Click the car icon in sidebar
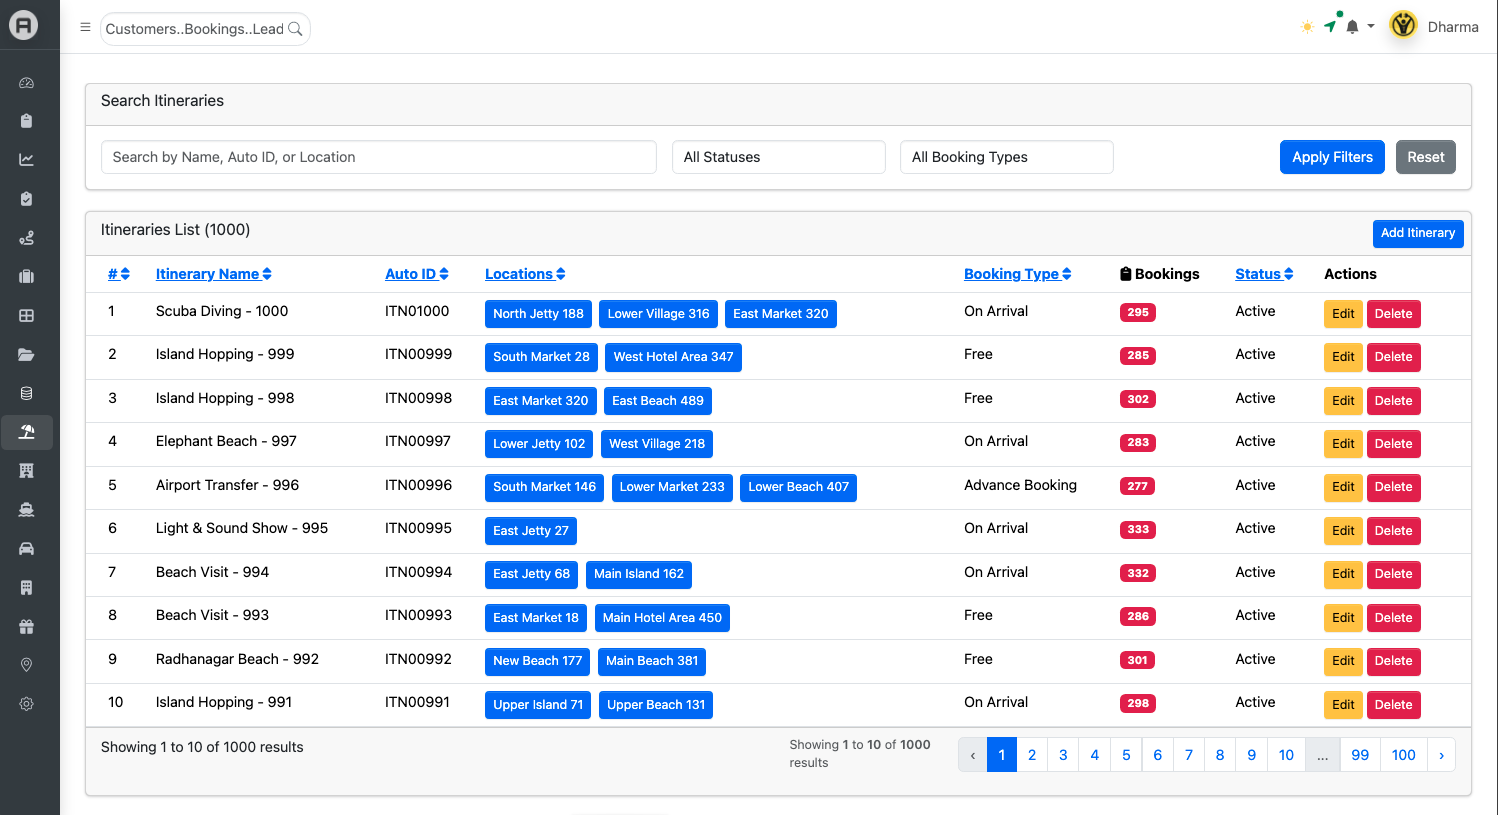The height and width of the screenshot is (815, 1498). [27, 549]
